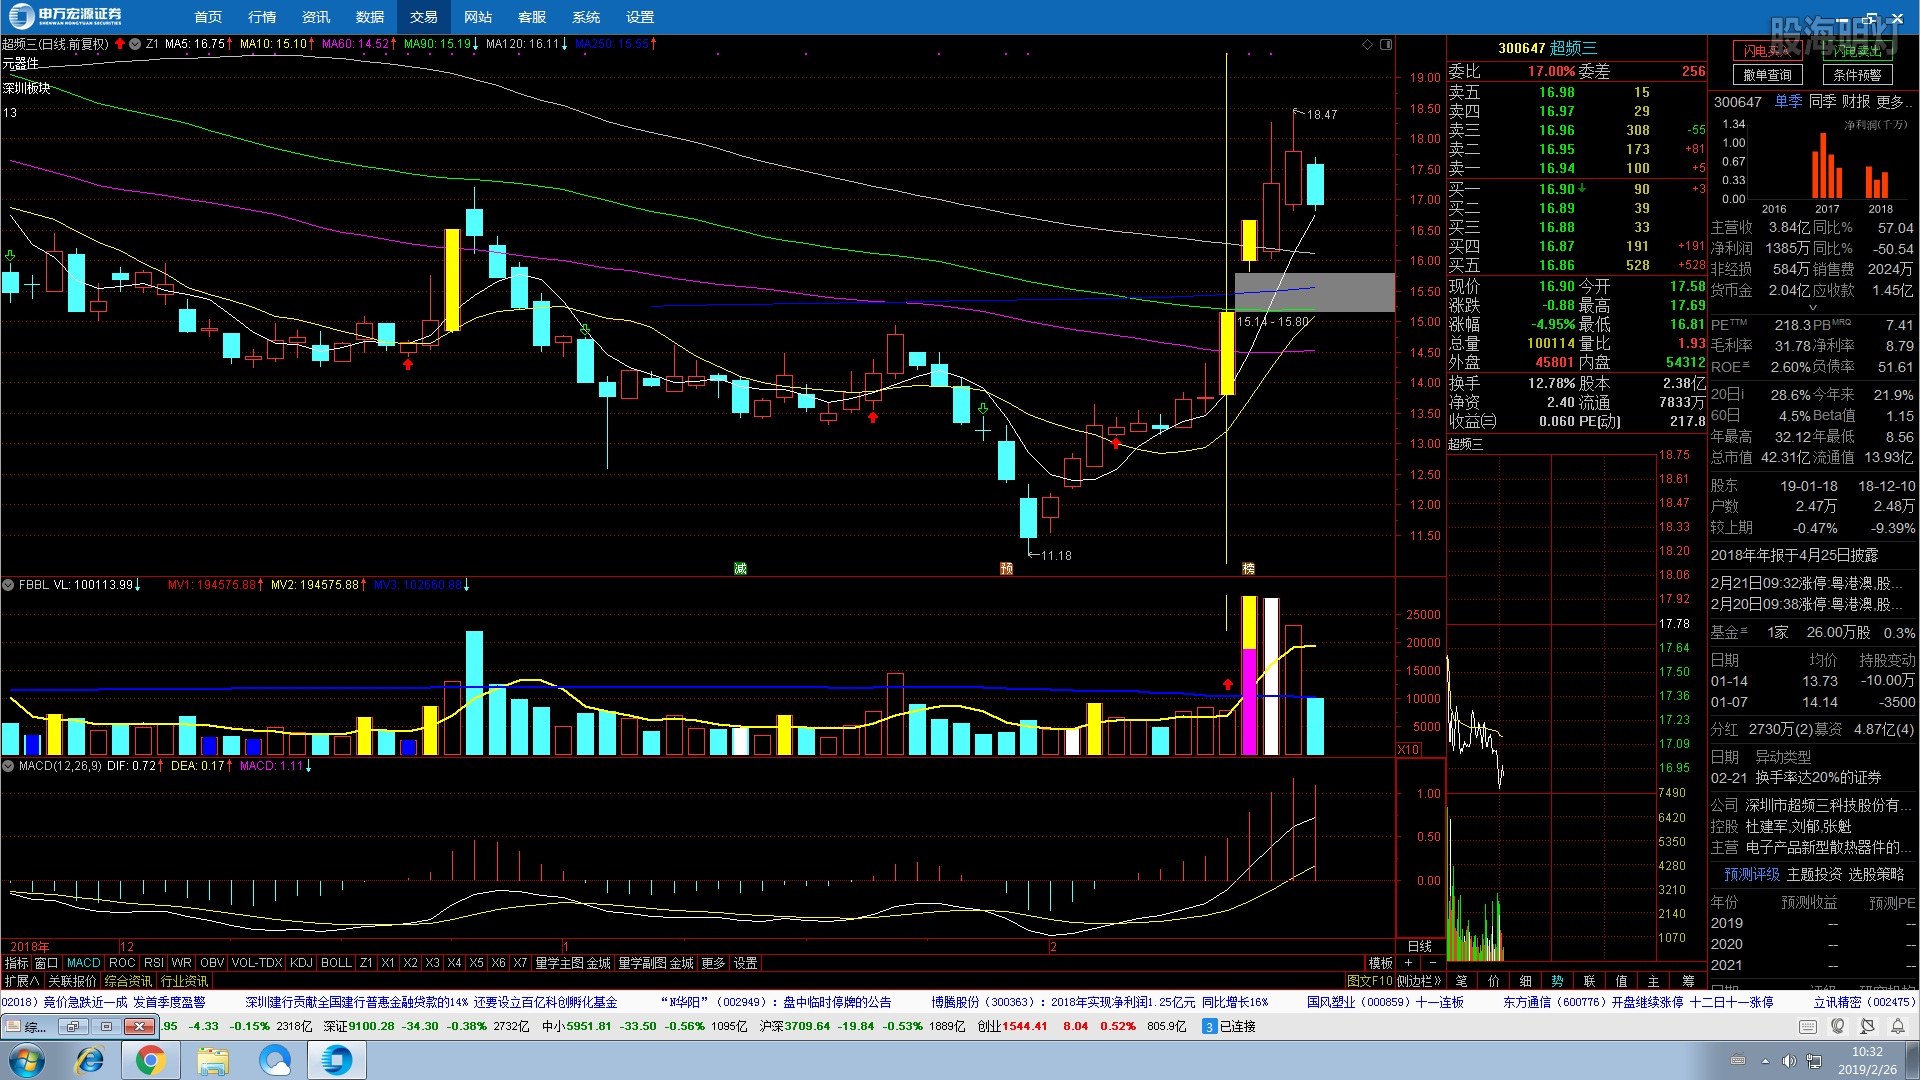Open File Explorer folder from taskbar

213,1060
